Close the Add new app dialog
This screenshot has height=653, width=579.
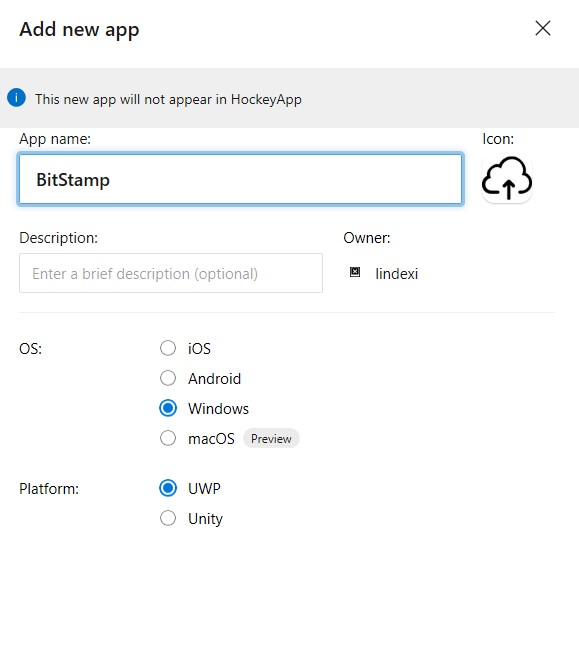click(543, 28)
